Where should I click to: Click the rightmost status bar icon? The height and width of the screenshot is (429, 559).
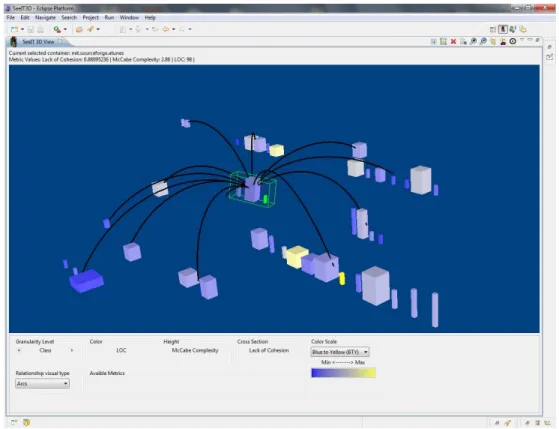click(x=547, y=423)
